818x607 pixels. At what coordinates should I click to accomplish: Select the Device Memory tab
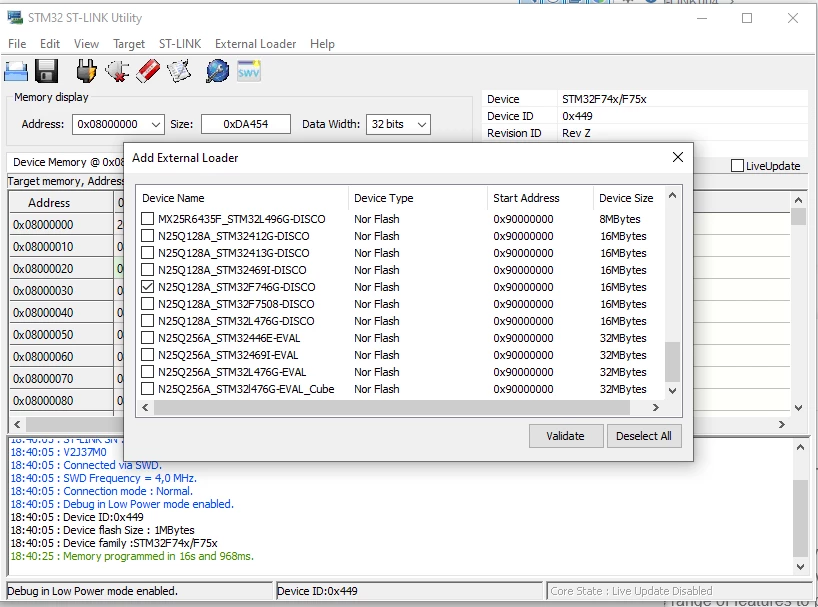(66, 162)
